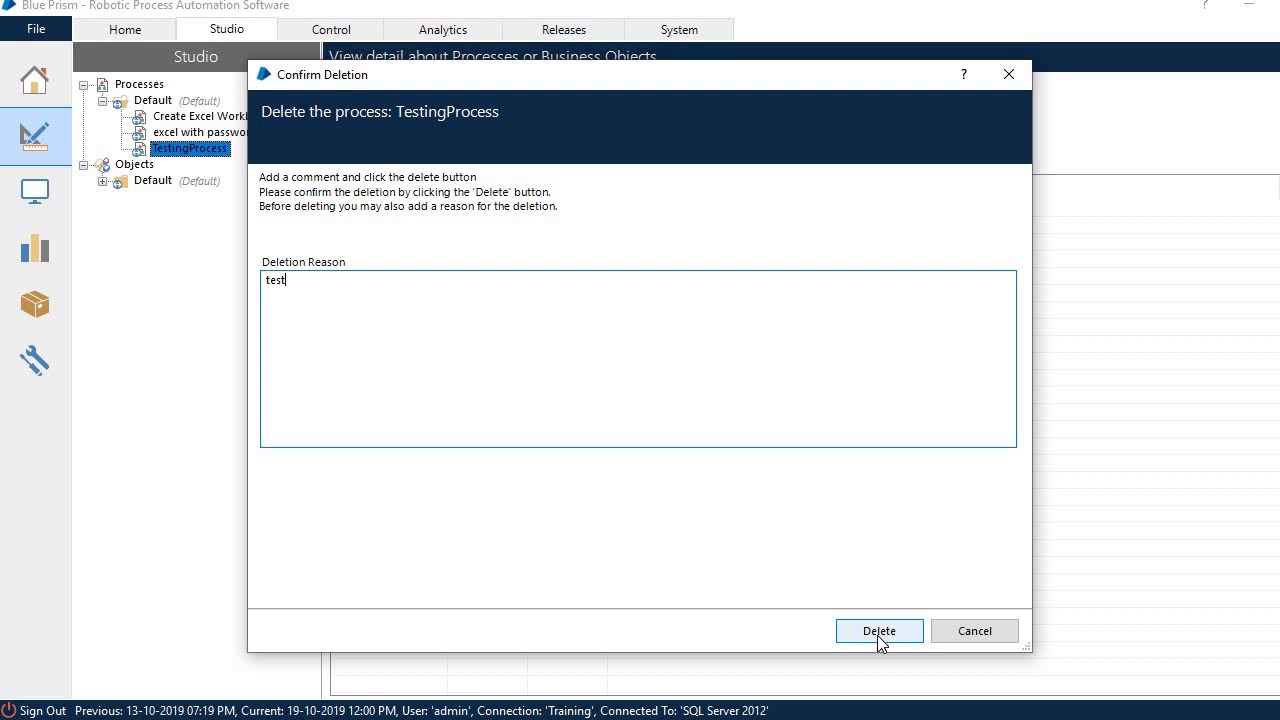The image size is (1280, 720).
Task: Switch to the Home tab
Action: coord(125,30)
